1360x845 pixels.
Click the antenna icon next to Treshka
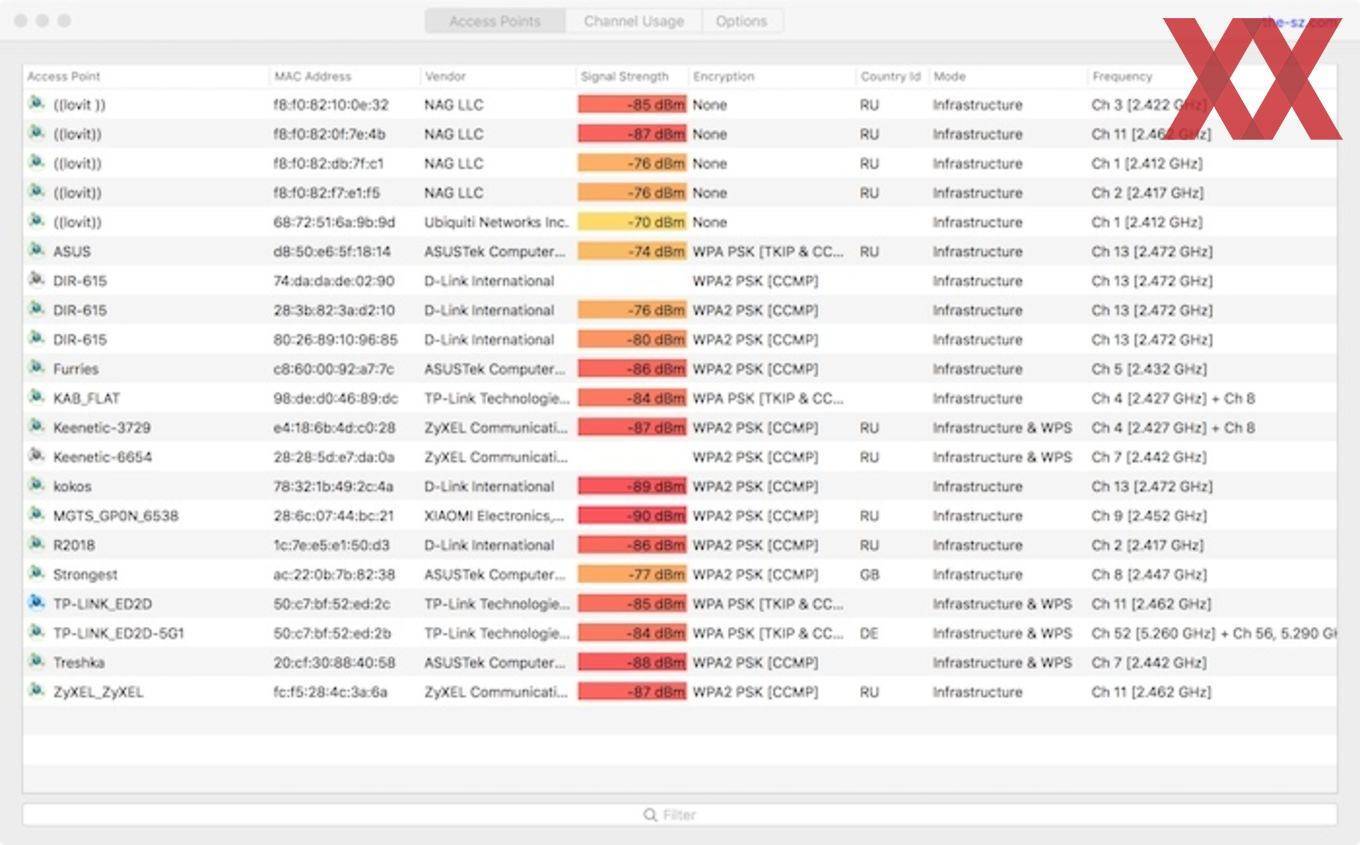click(36, 662)
